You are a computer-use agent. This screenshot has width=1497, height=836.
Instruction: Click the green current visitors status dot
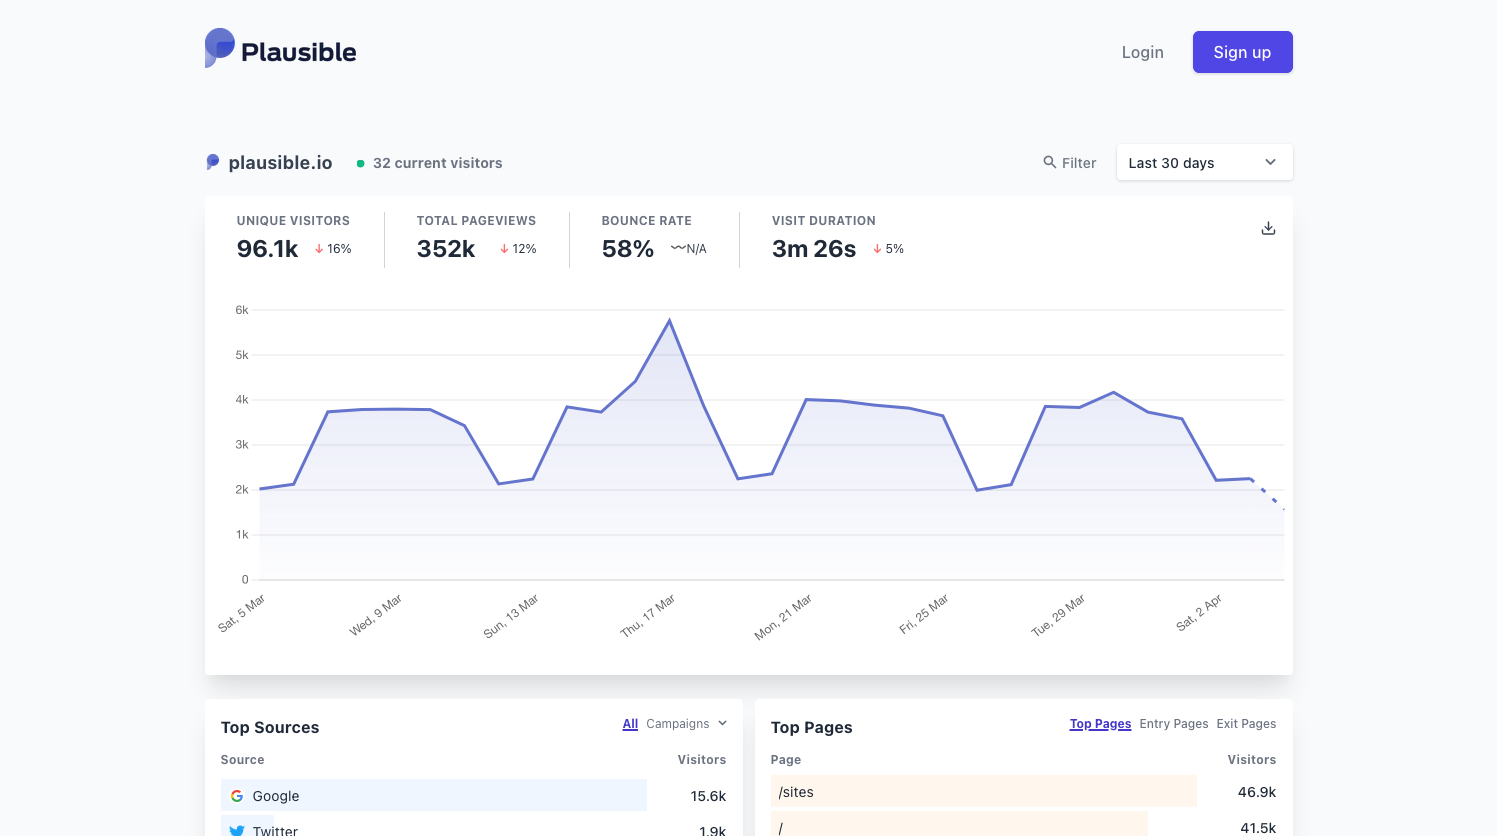(360, 163)
